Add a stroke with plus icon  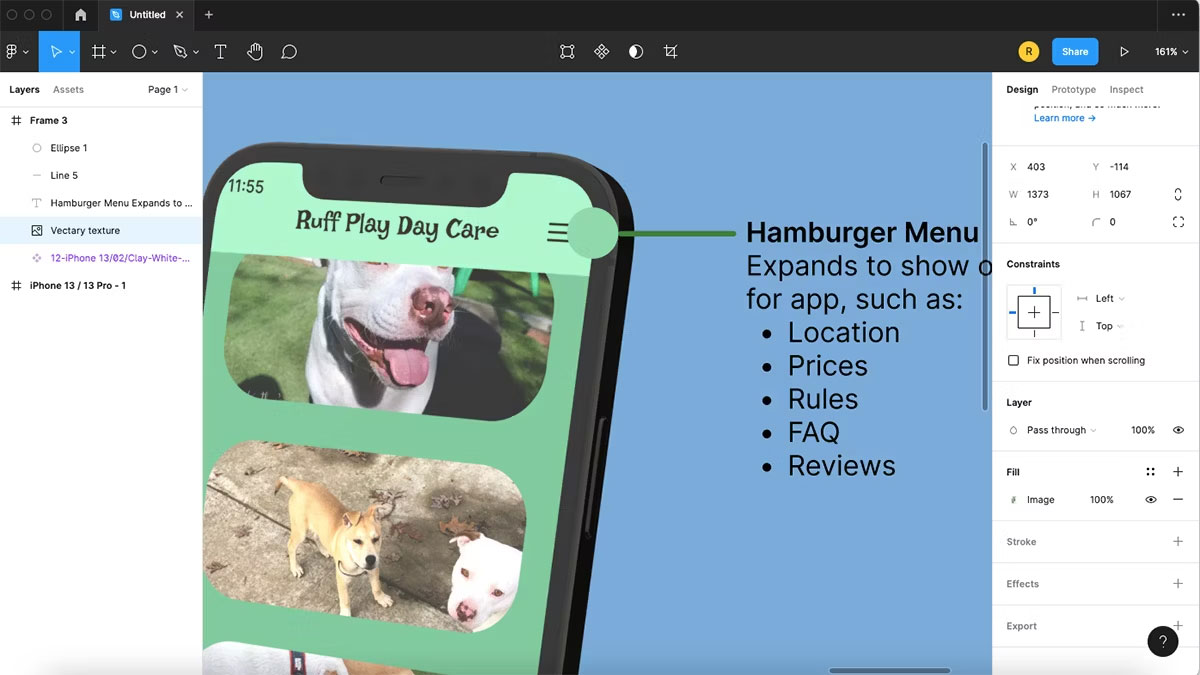(1178, 542)
